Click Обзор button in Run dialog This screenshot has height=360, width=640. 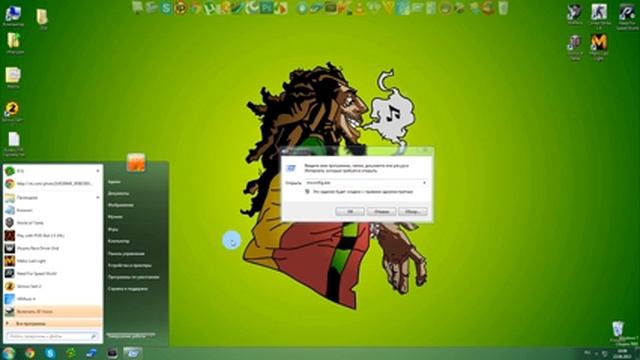413,211
